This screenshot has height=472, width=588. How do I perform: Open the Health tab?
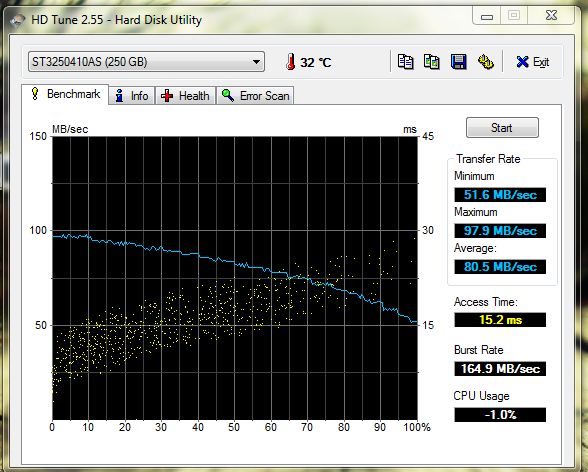pyautogui.click(x=185, y=96)
